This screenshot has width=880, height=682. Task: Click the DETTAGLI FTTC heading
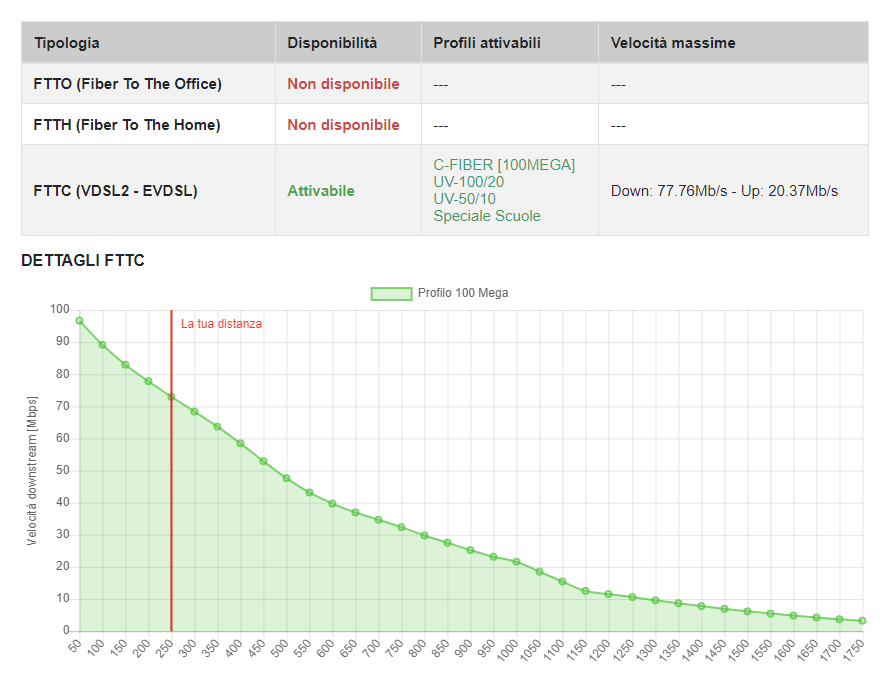tap(82, 260)
